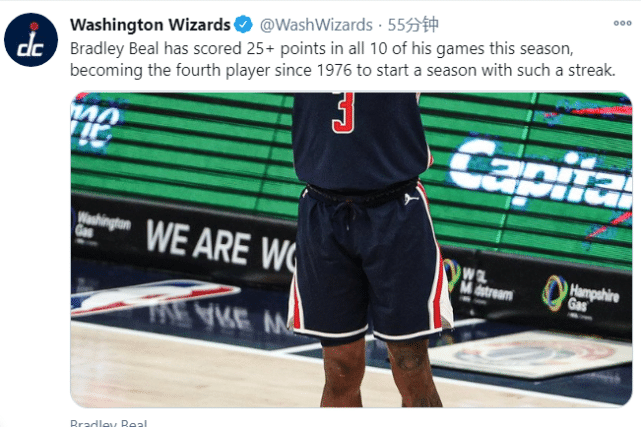Open the Washington Wizards profile name
Viewport: 641px width, 427px height.
(150, 25)
